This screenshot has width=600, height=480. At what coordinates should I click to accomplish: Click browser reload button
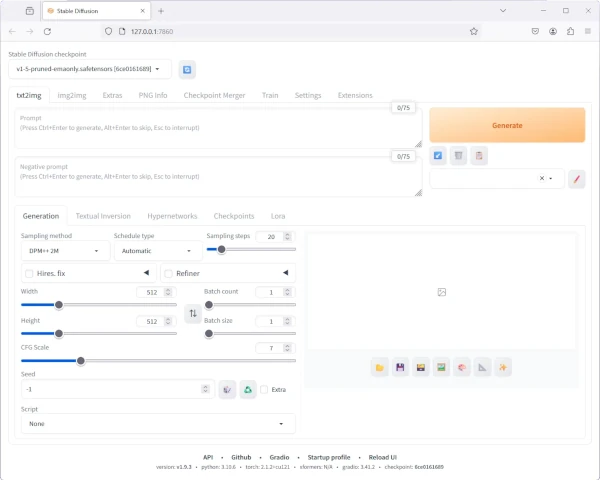[x=47, y=31]
